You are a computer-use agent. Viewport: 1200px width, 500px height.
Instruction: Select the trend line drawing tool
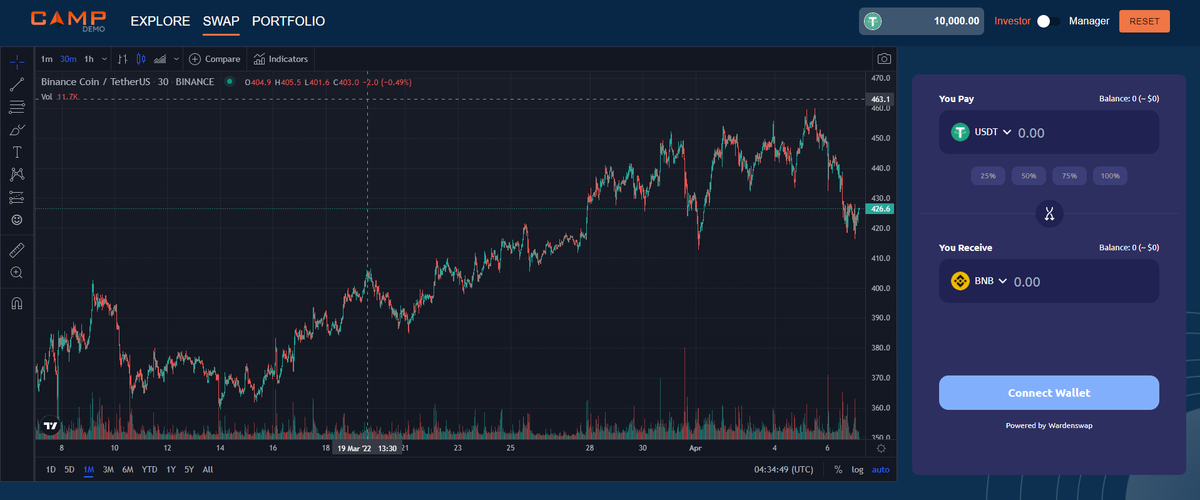click(17, 85)
